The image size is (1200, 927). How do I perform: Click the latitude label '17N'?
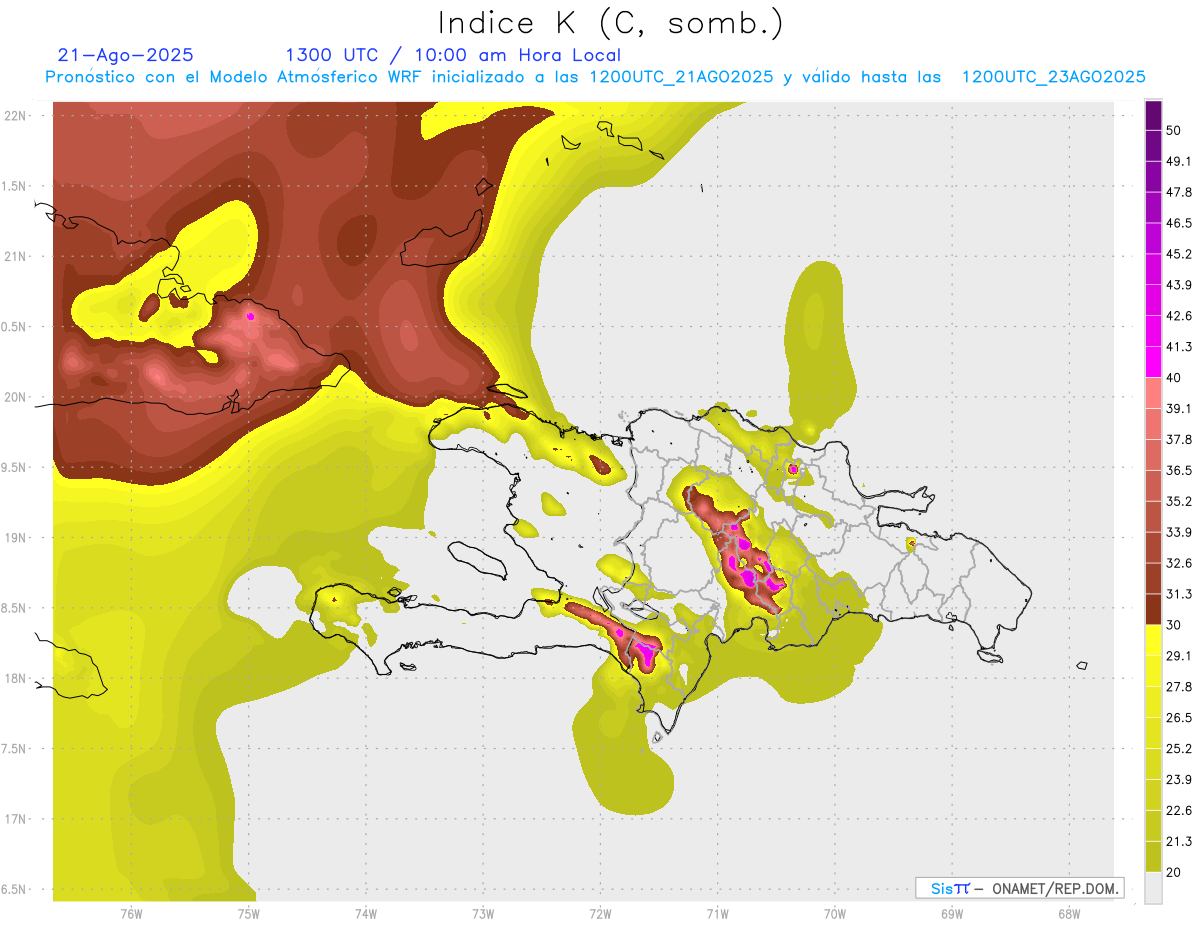coord(17,819)
